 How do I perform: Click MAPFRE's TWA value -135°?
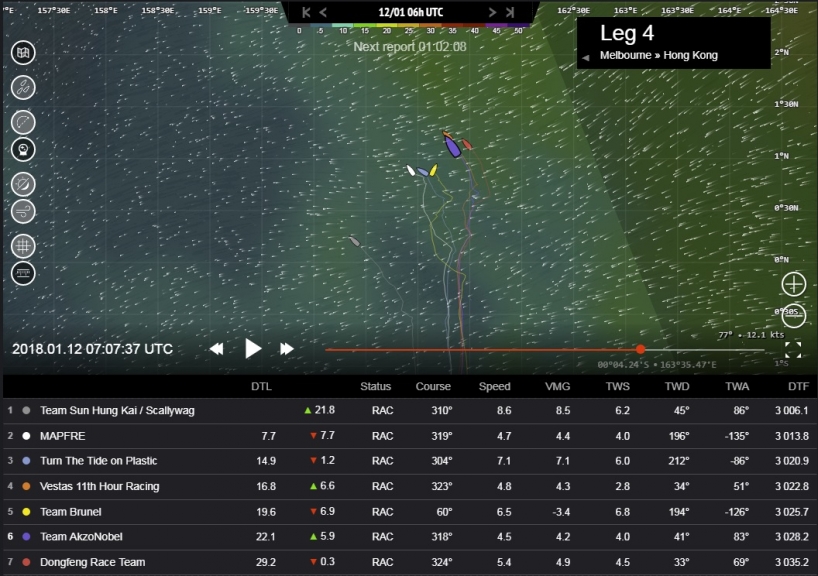[x=737, y=436]
